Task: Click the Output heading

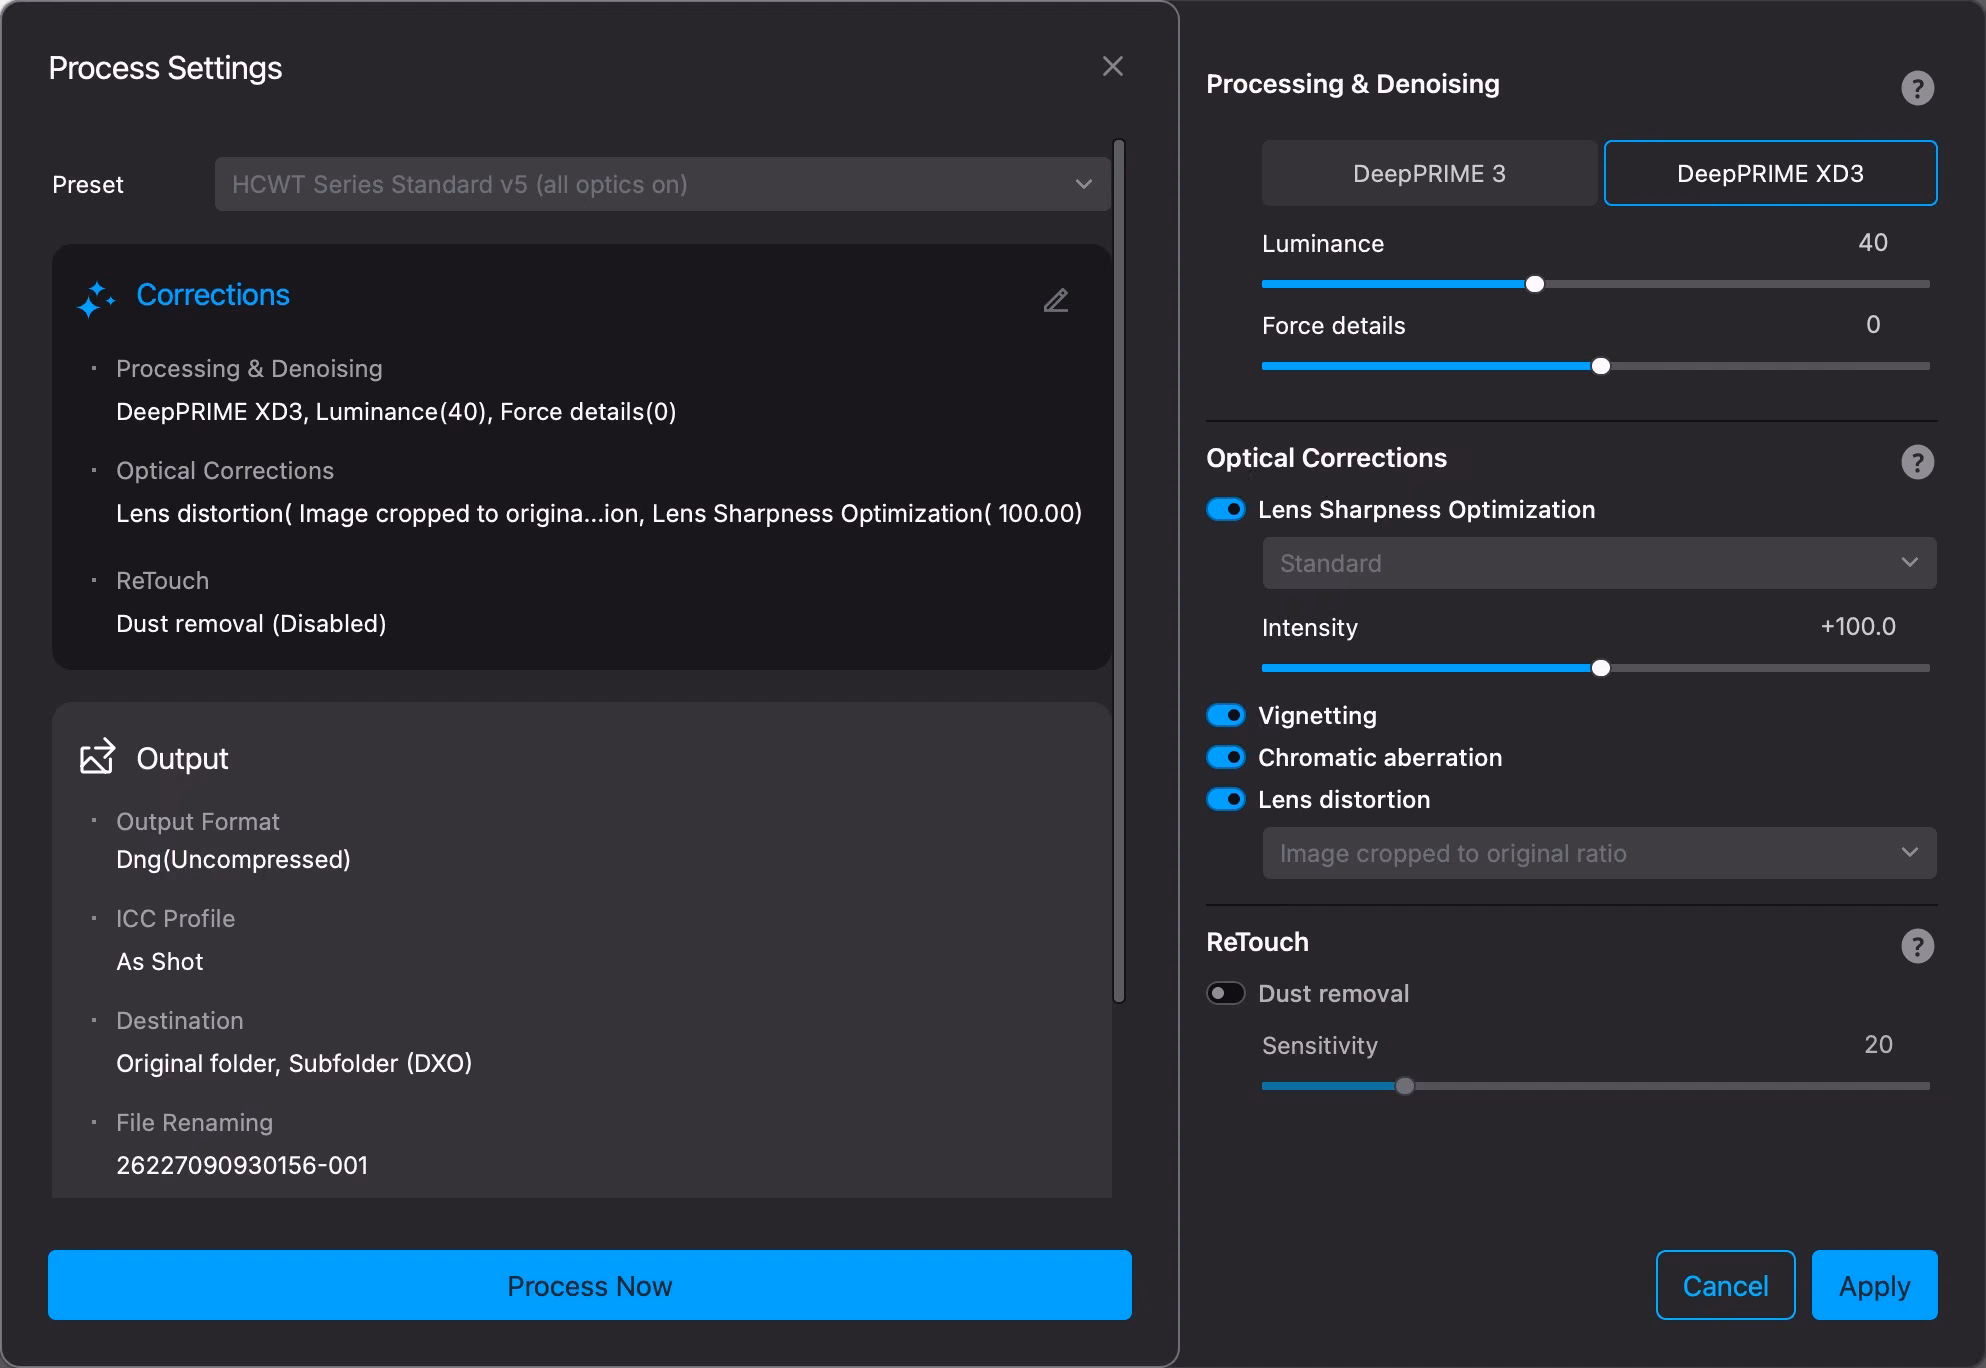Action: click(x=182, y=759)
